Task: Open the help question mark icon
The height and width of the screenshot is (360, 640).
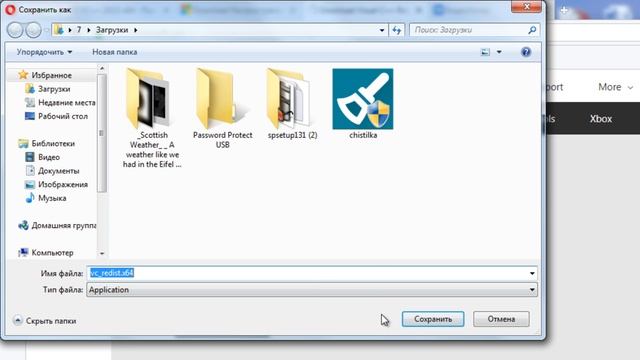Action: (x=526, y=52)
